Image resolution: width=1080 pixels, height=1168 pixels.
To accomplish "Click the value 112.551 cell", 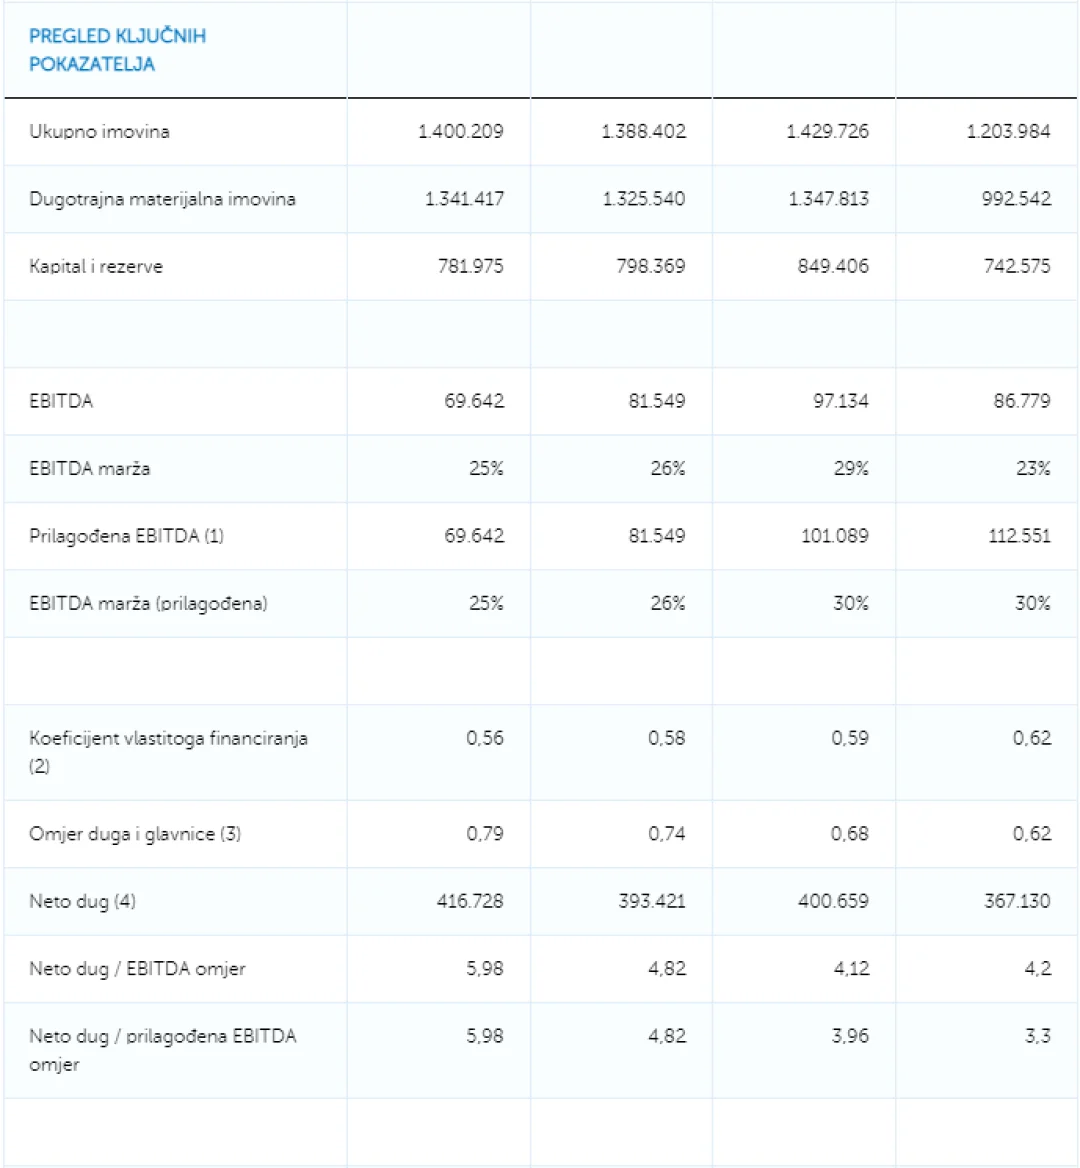I will click(1019, 536).
